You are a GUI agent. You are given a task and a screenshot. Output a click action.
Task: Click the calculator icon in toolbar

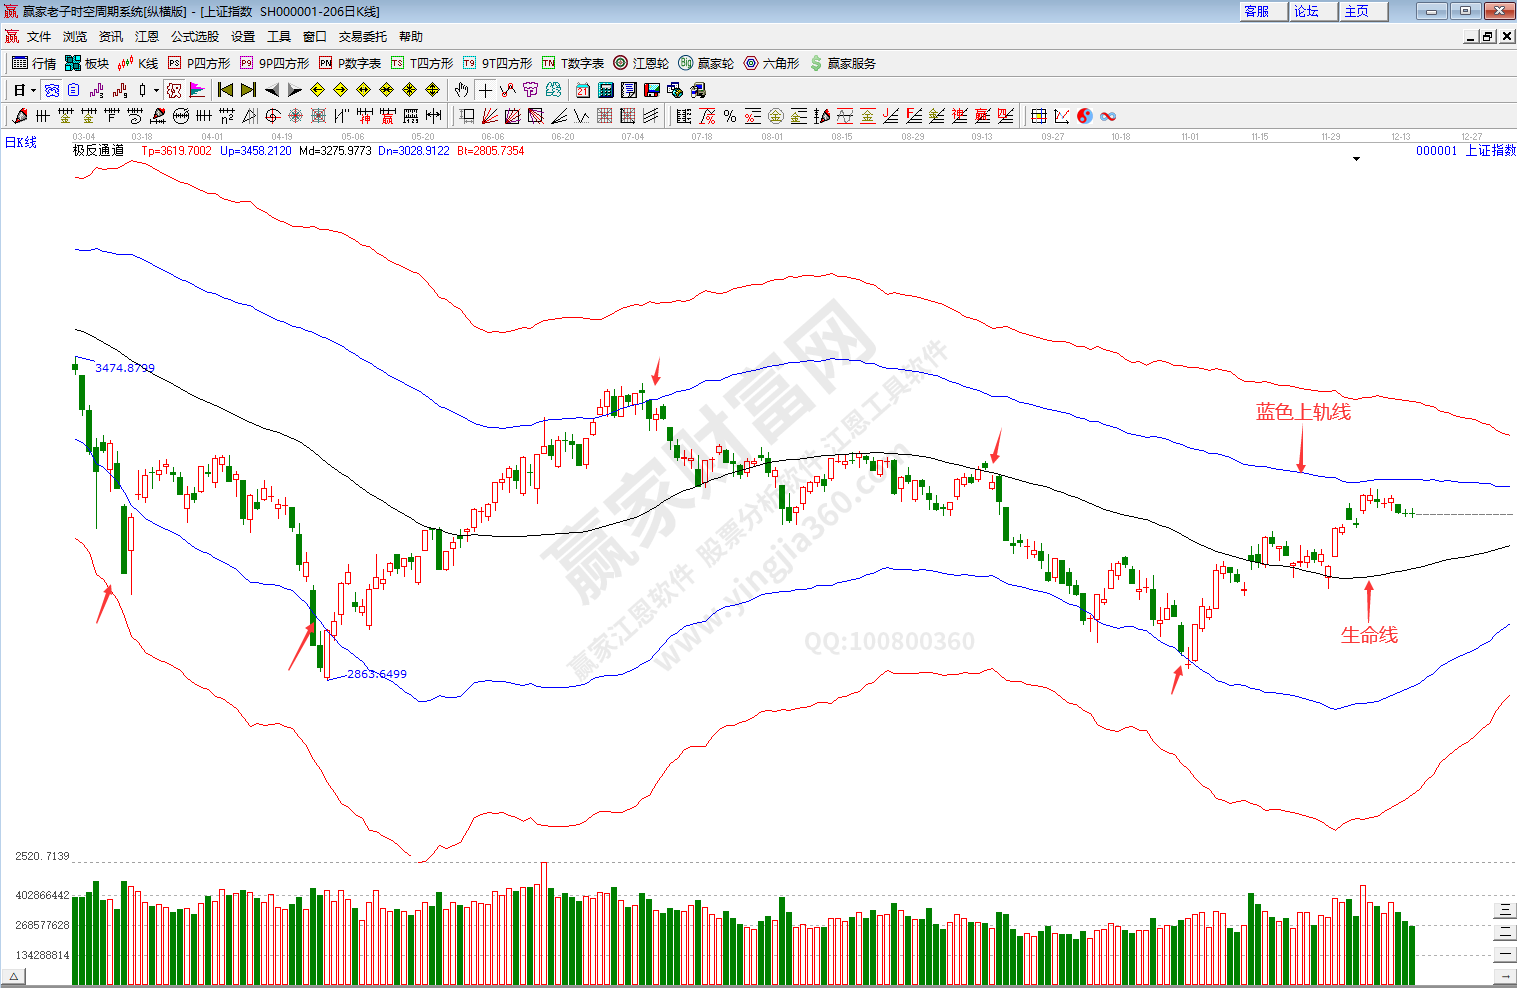(605, 90)
